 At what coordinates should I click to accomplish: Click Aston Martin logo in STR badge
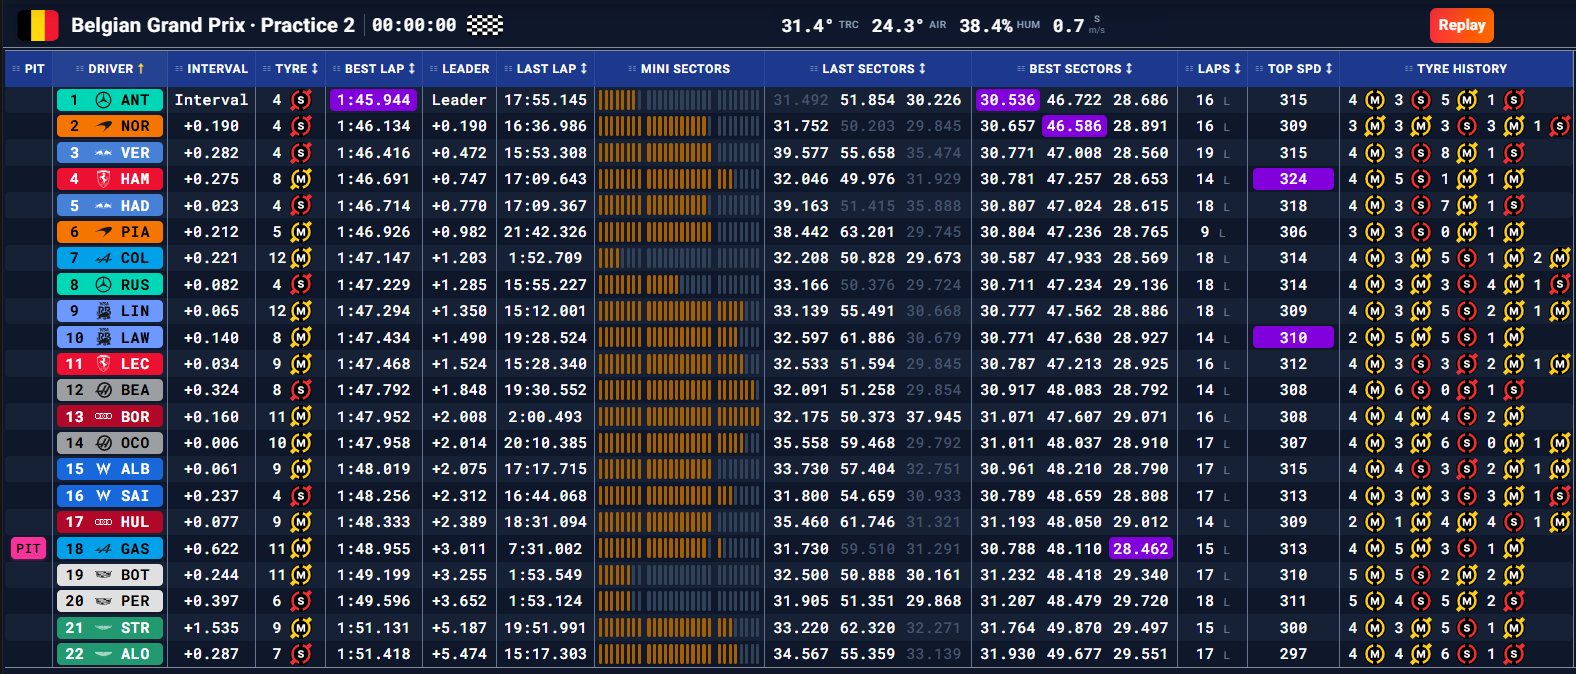tap(103, 628)
